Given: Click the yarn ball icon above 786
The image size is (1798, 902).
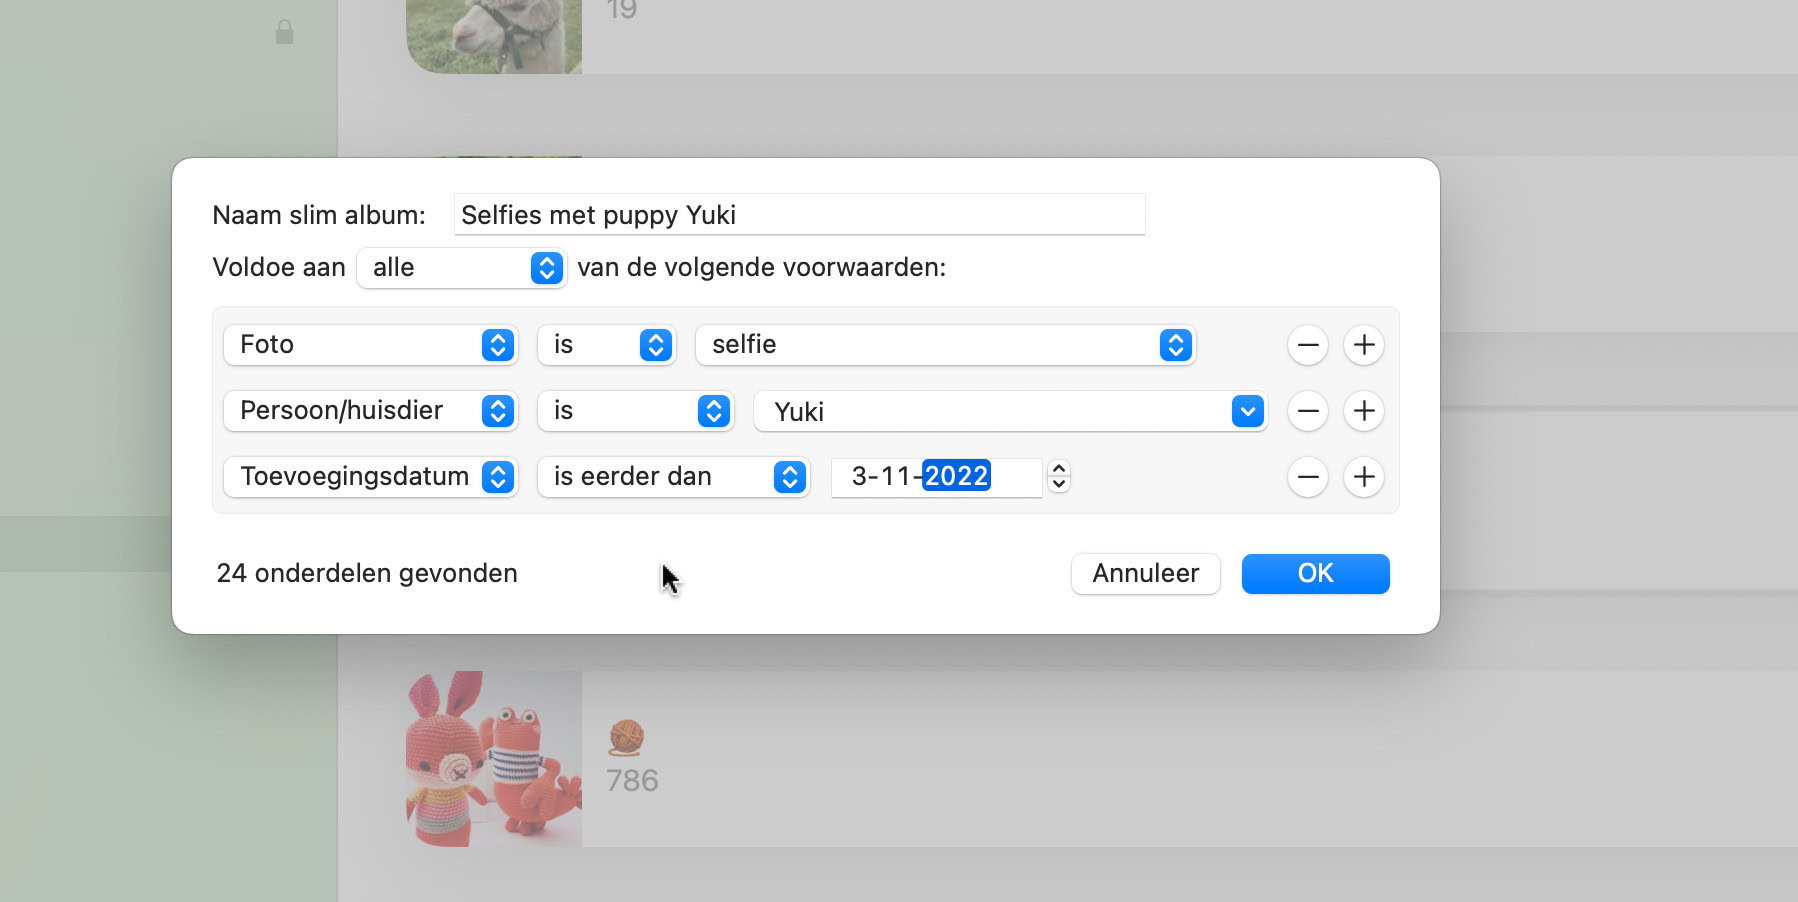Looking at the screenshot, I should (626, 737).
